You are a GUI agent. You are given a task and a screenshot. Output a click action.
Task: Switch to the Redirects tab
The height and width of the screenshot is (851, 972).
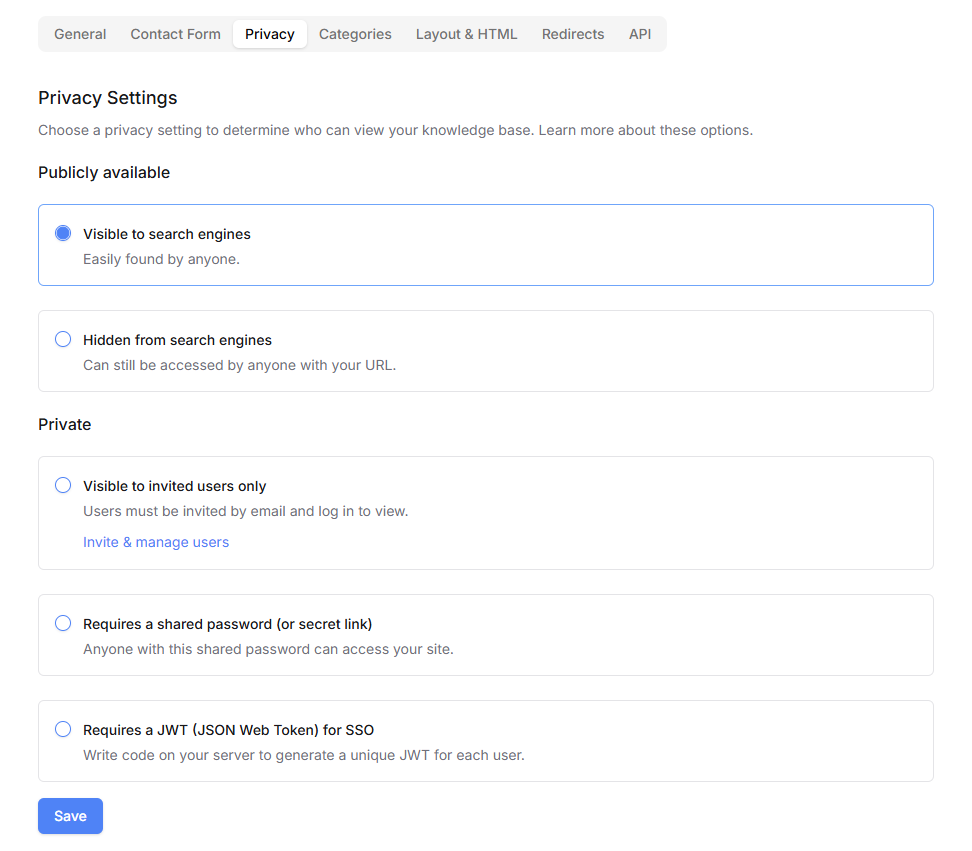[x=573, y=34]
